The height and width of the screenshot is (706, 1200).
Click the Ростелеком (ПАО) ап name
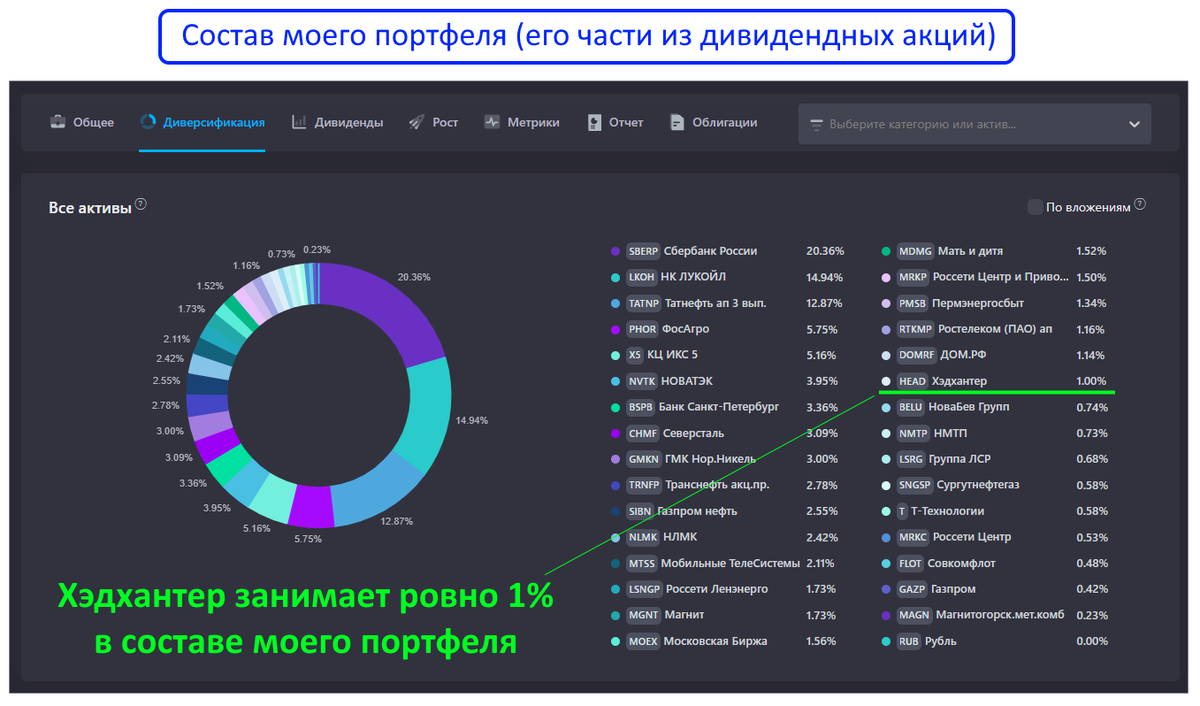996,329
